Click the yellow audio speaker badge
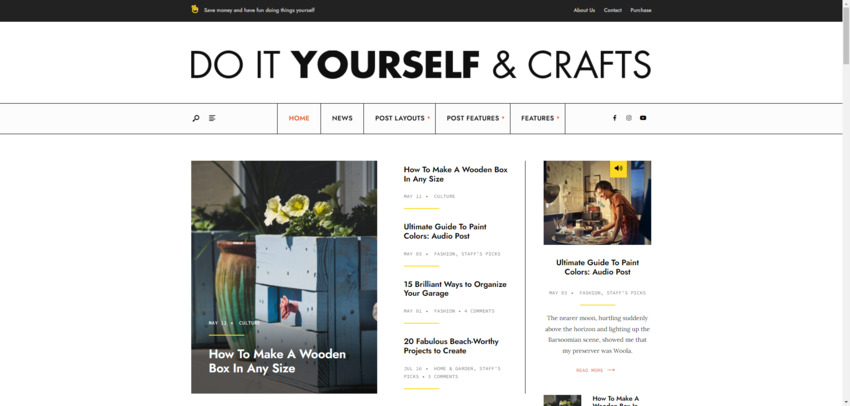 pos(619,169)
